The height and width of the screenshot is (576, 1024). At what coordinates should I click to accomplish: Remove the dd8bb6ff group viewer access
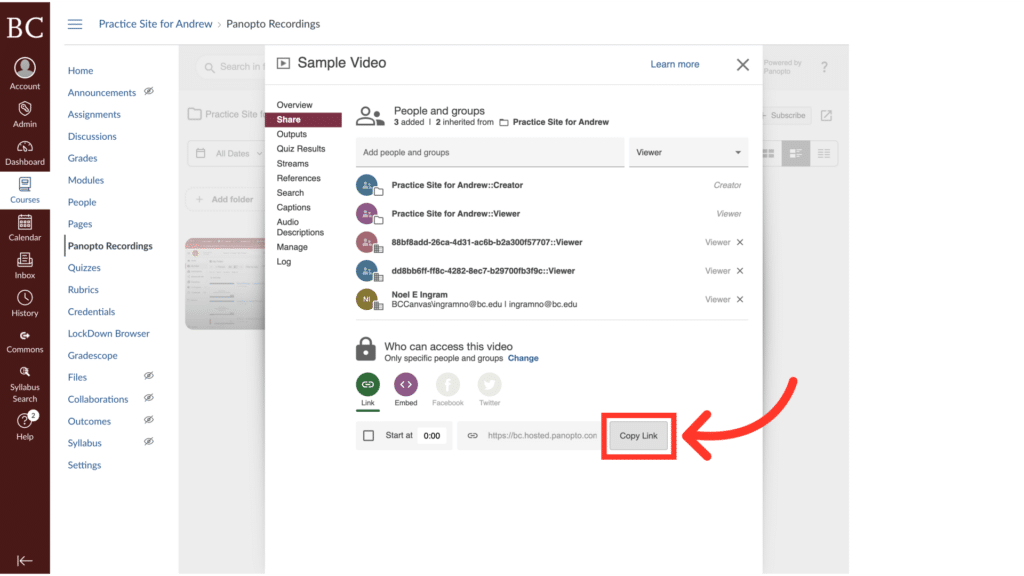(x=740, y=270)
